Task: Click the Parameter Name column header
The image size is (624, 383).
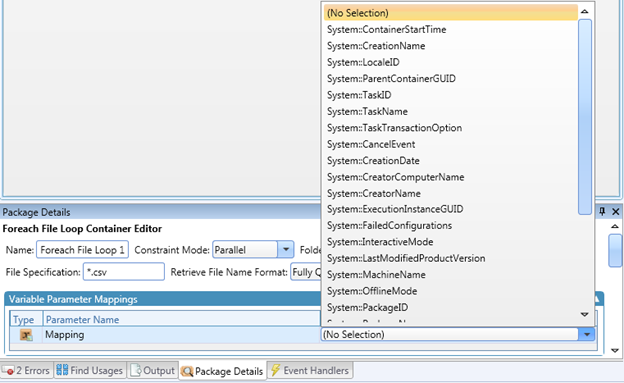Action: [x=181, y=319]
